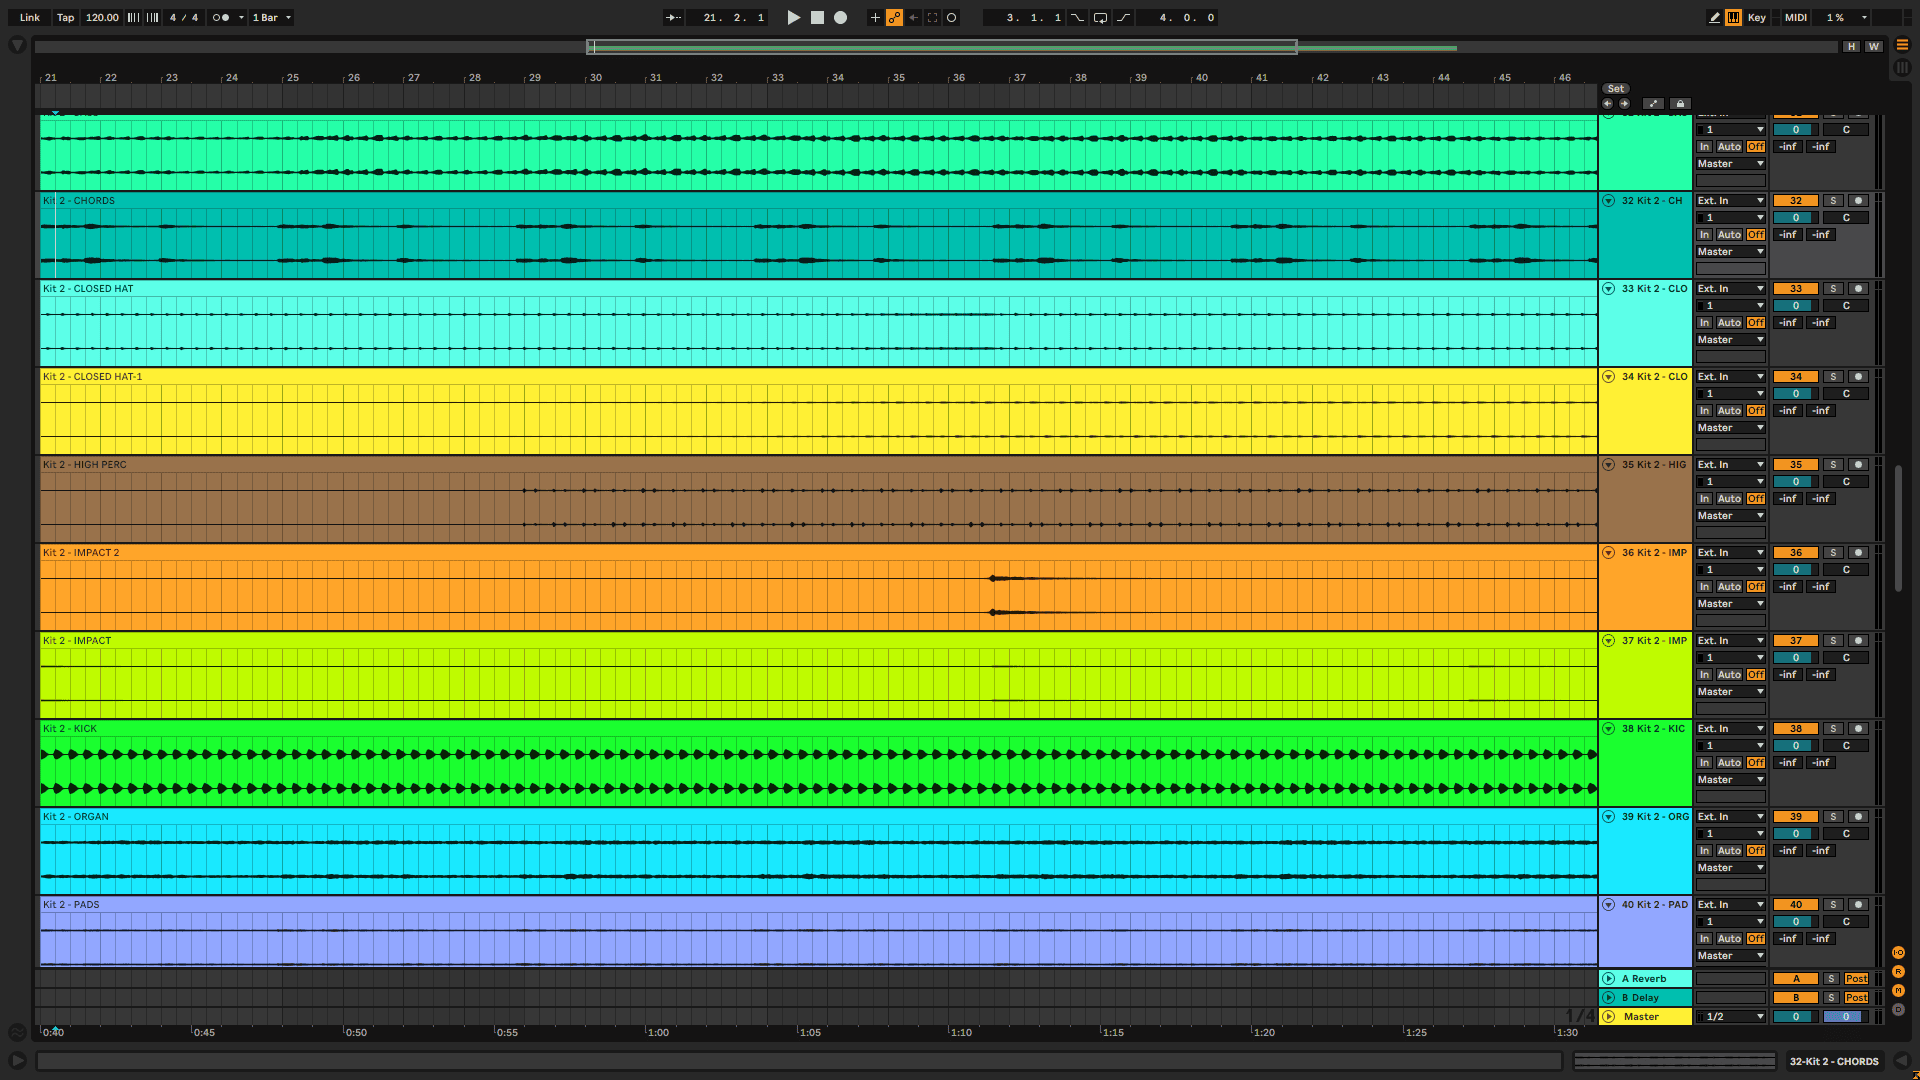Viewport: 1920px width, 1080px height.
Task: Start playback with the Play button
Action: click(793, 17)
